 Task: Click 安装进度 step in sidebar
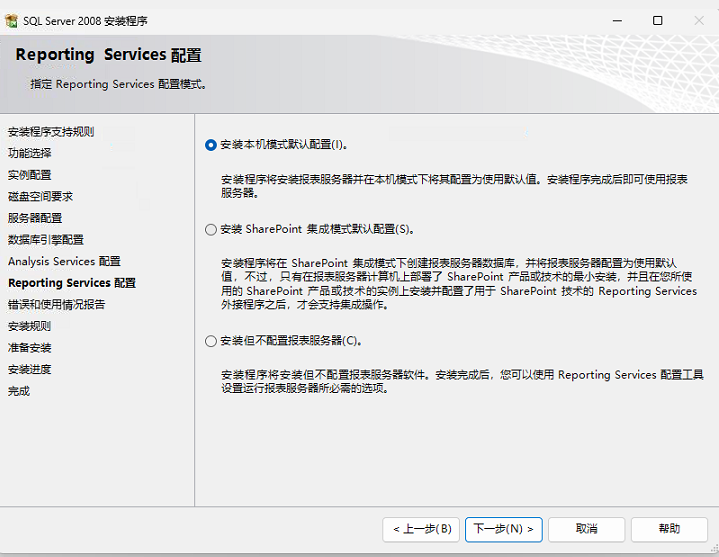(x=29, y=369)
